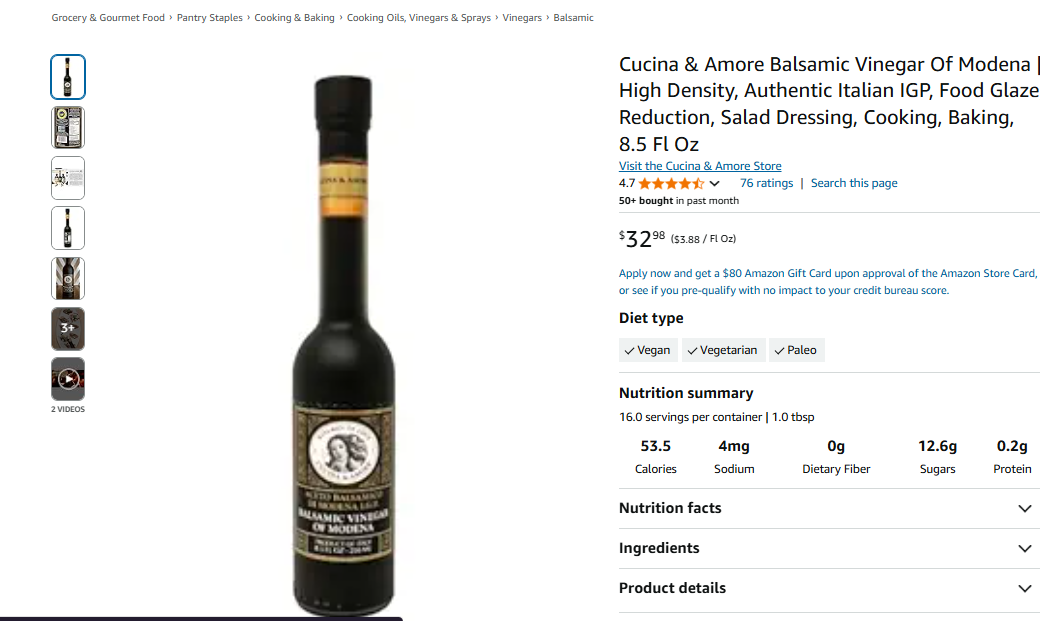
Task: Open the 3+ more images thumbnail
Action: point(68,328)
